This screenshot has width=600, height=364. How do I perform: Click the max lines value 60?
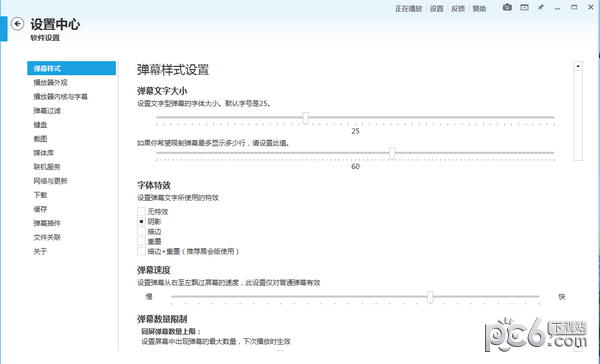[x=355, y=166]
